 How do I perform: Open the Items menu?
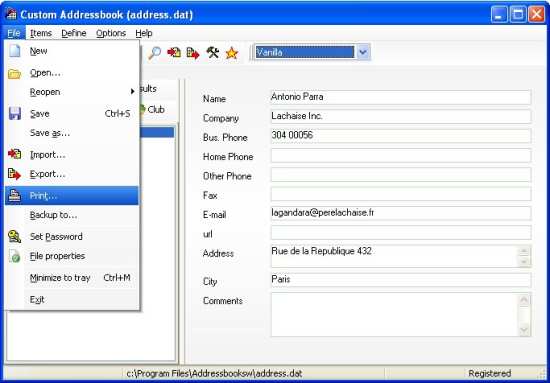[41, 33]
